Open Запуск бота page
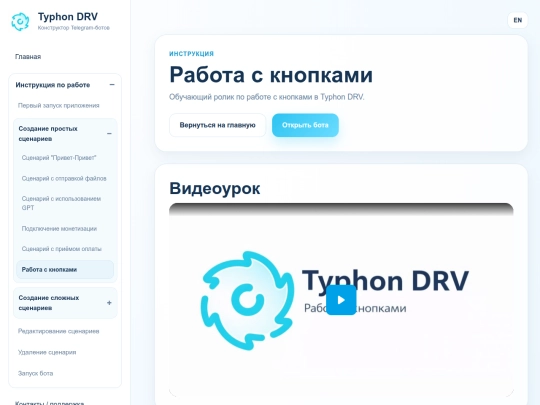 (35, 373)
